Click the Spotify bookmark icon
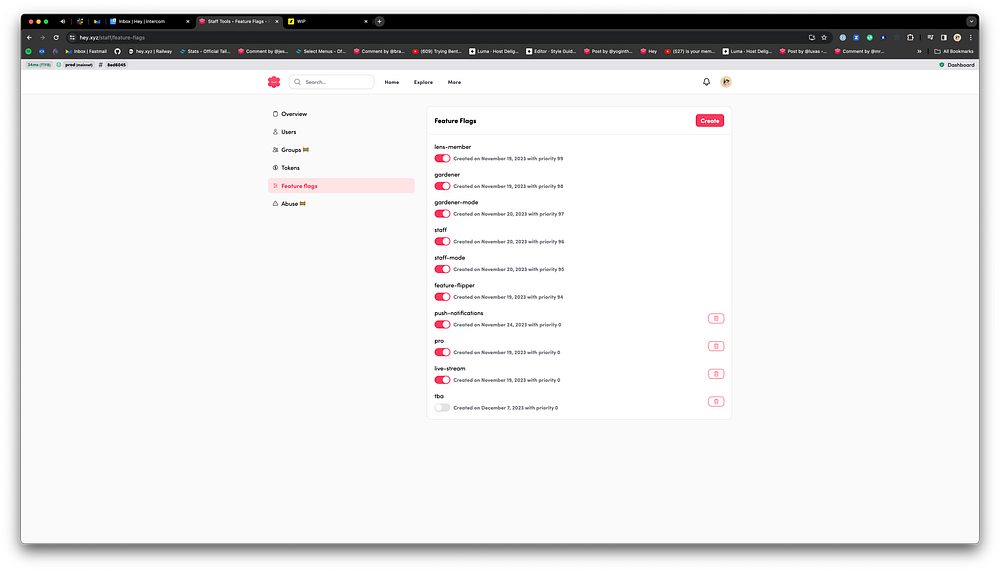 [x=29, y=51]
